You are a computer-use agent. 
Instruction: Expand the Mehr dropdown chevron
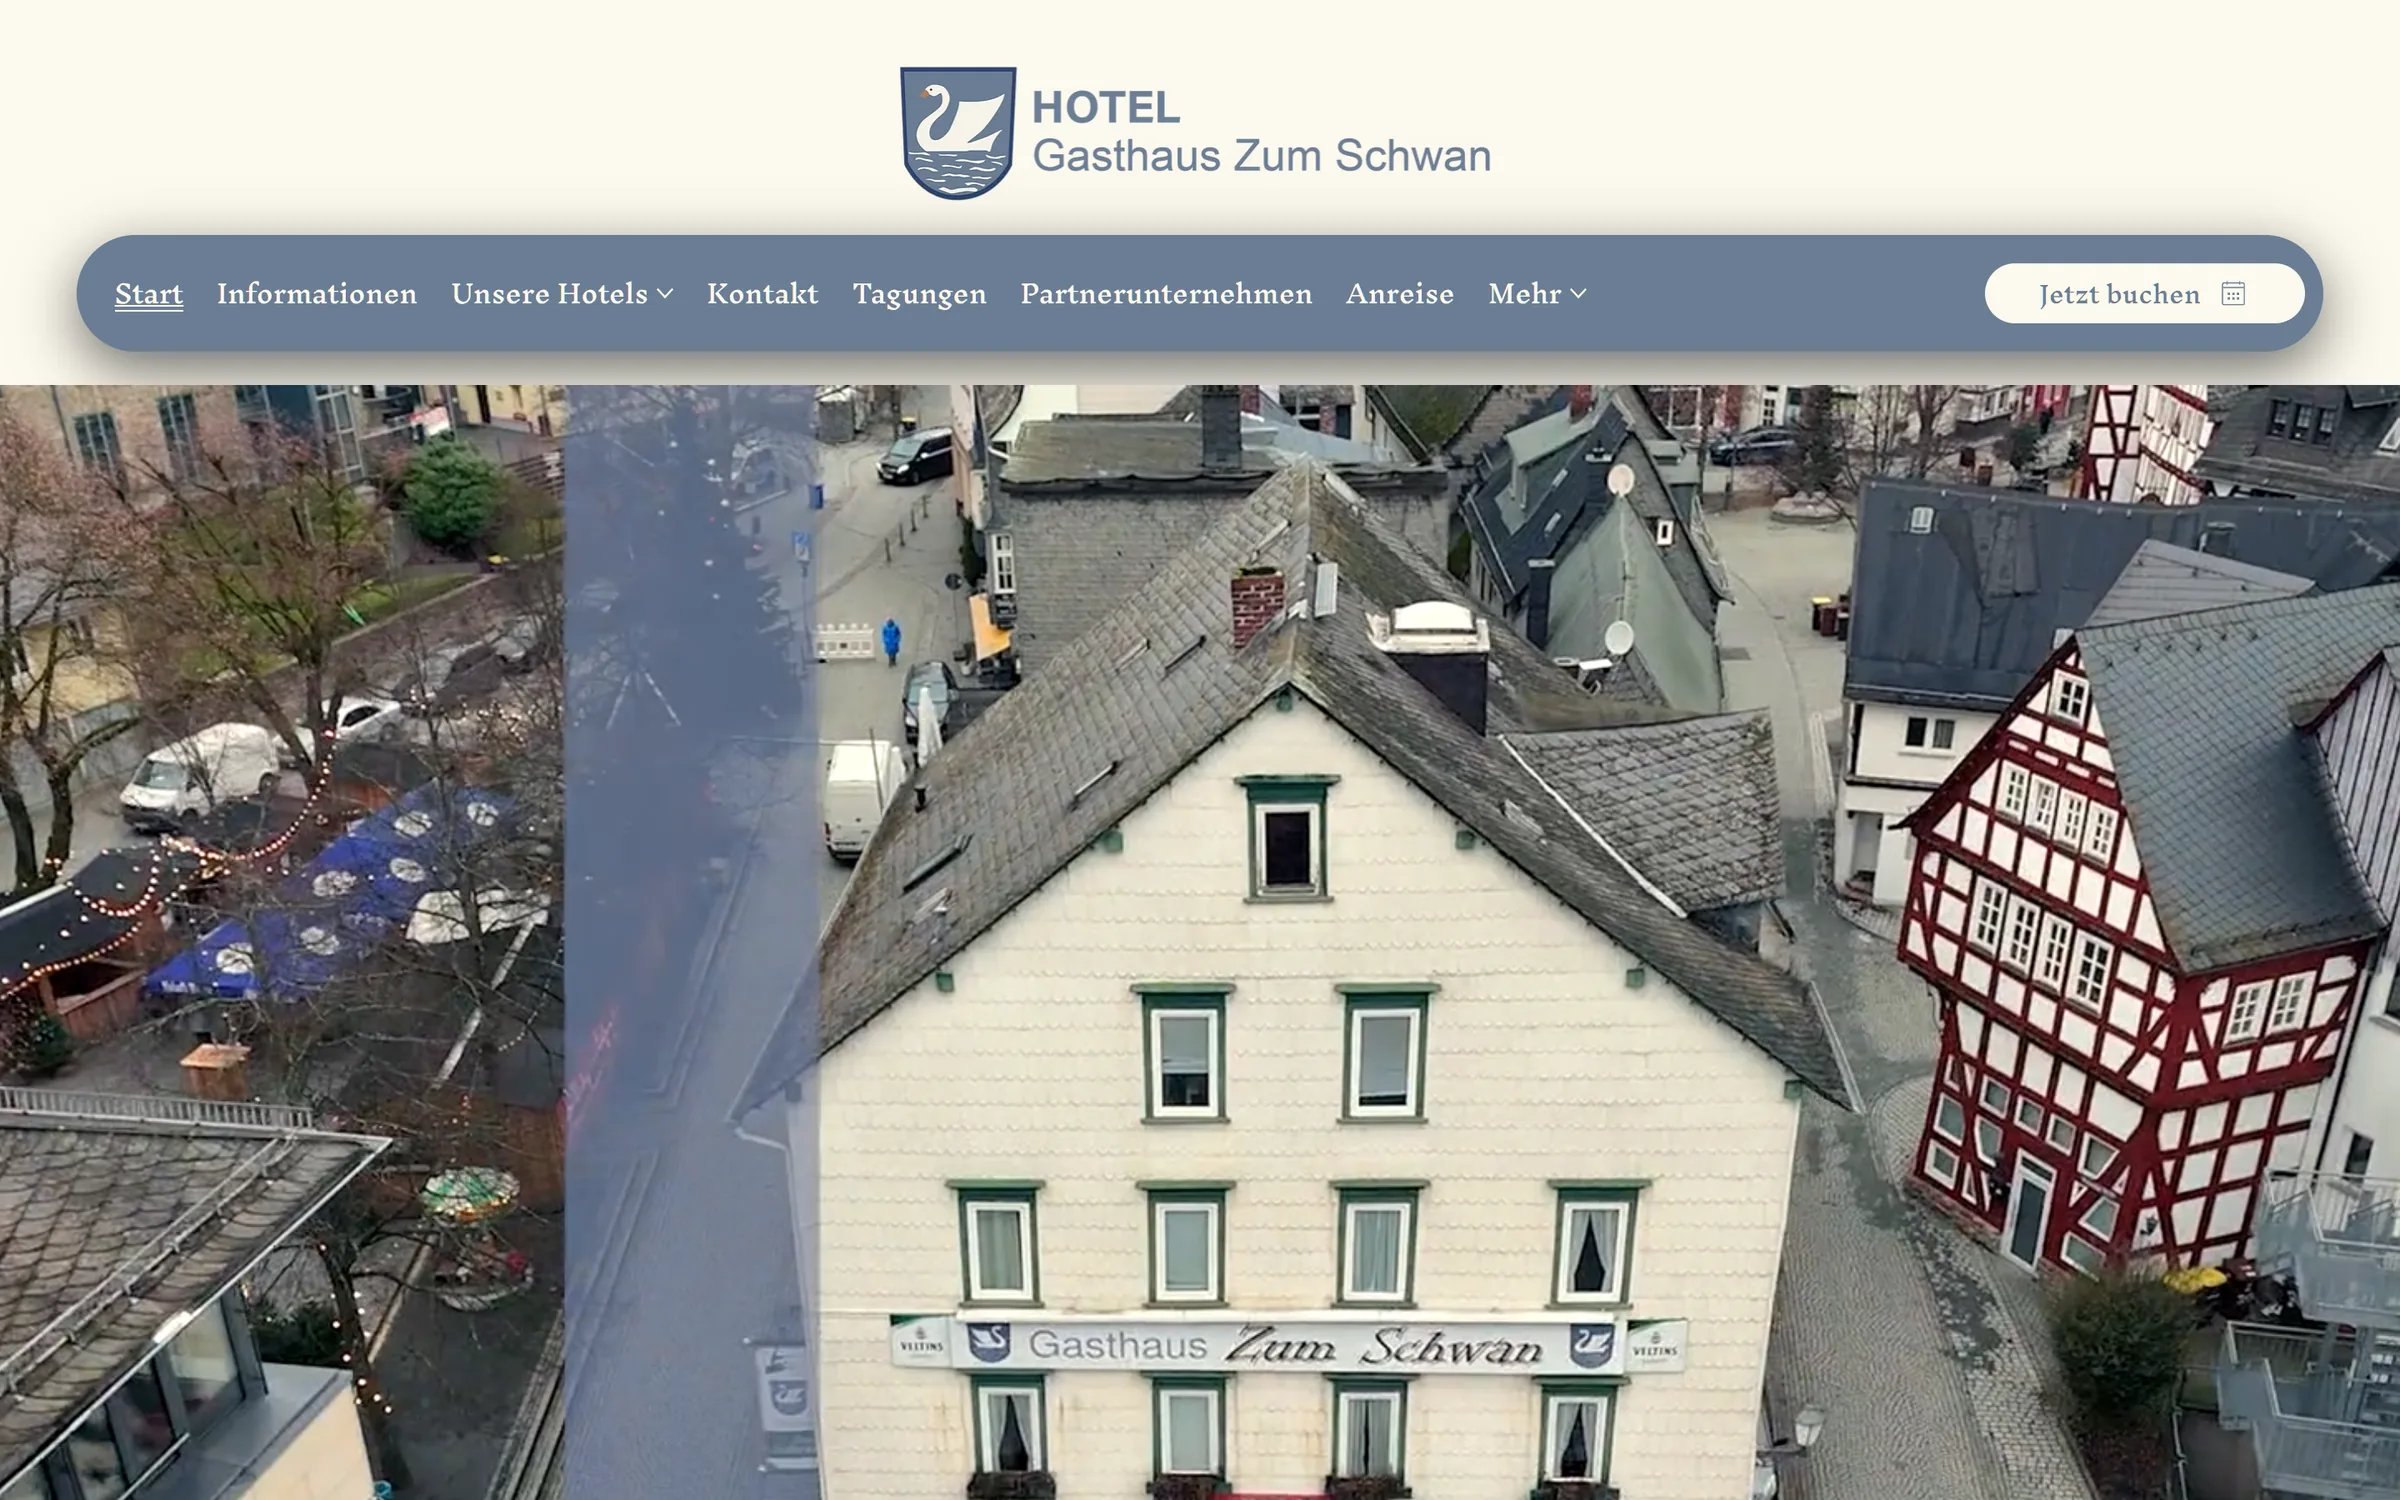(x=1578, y=294)
